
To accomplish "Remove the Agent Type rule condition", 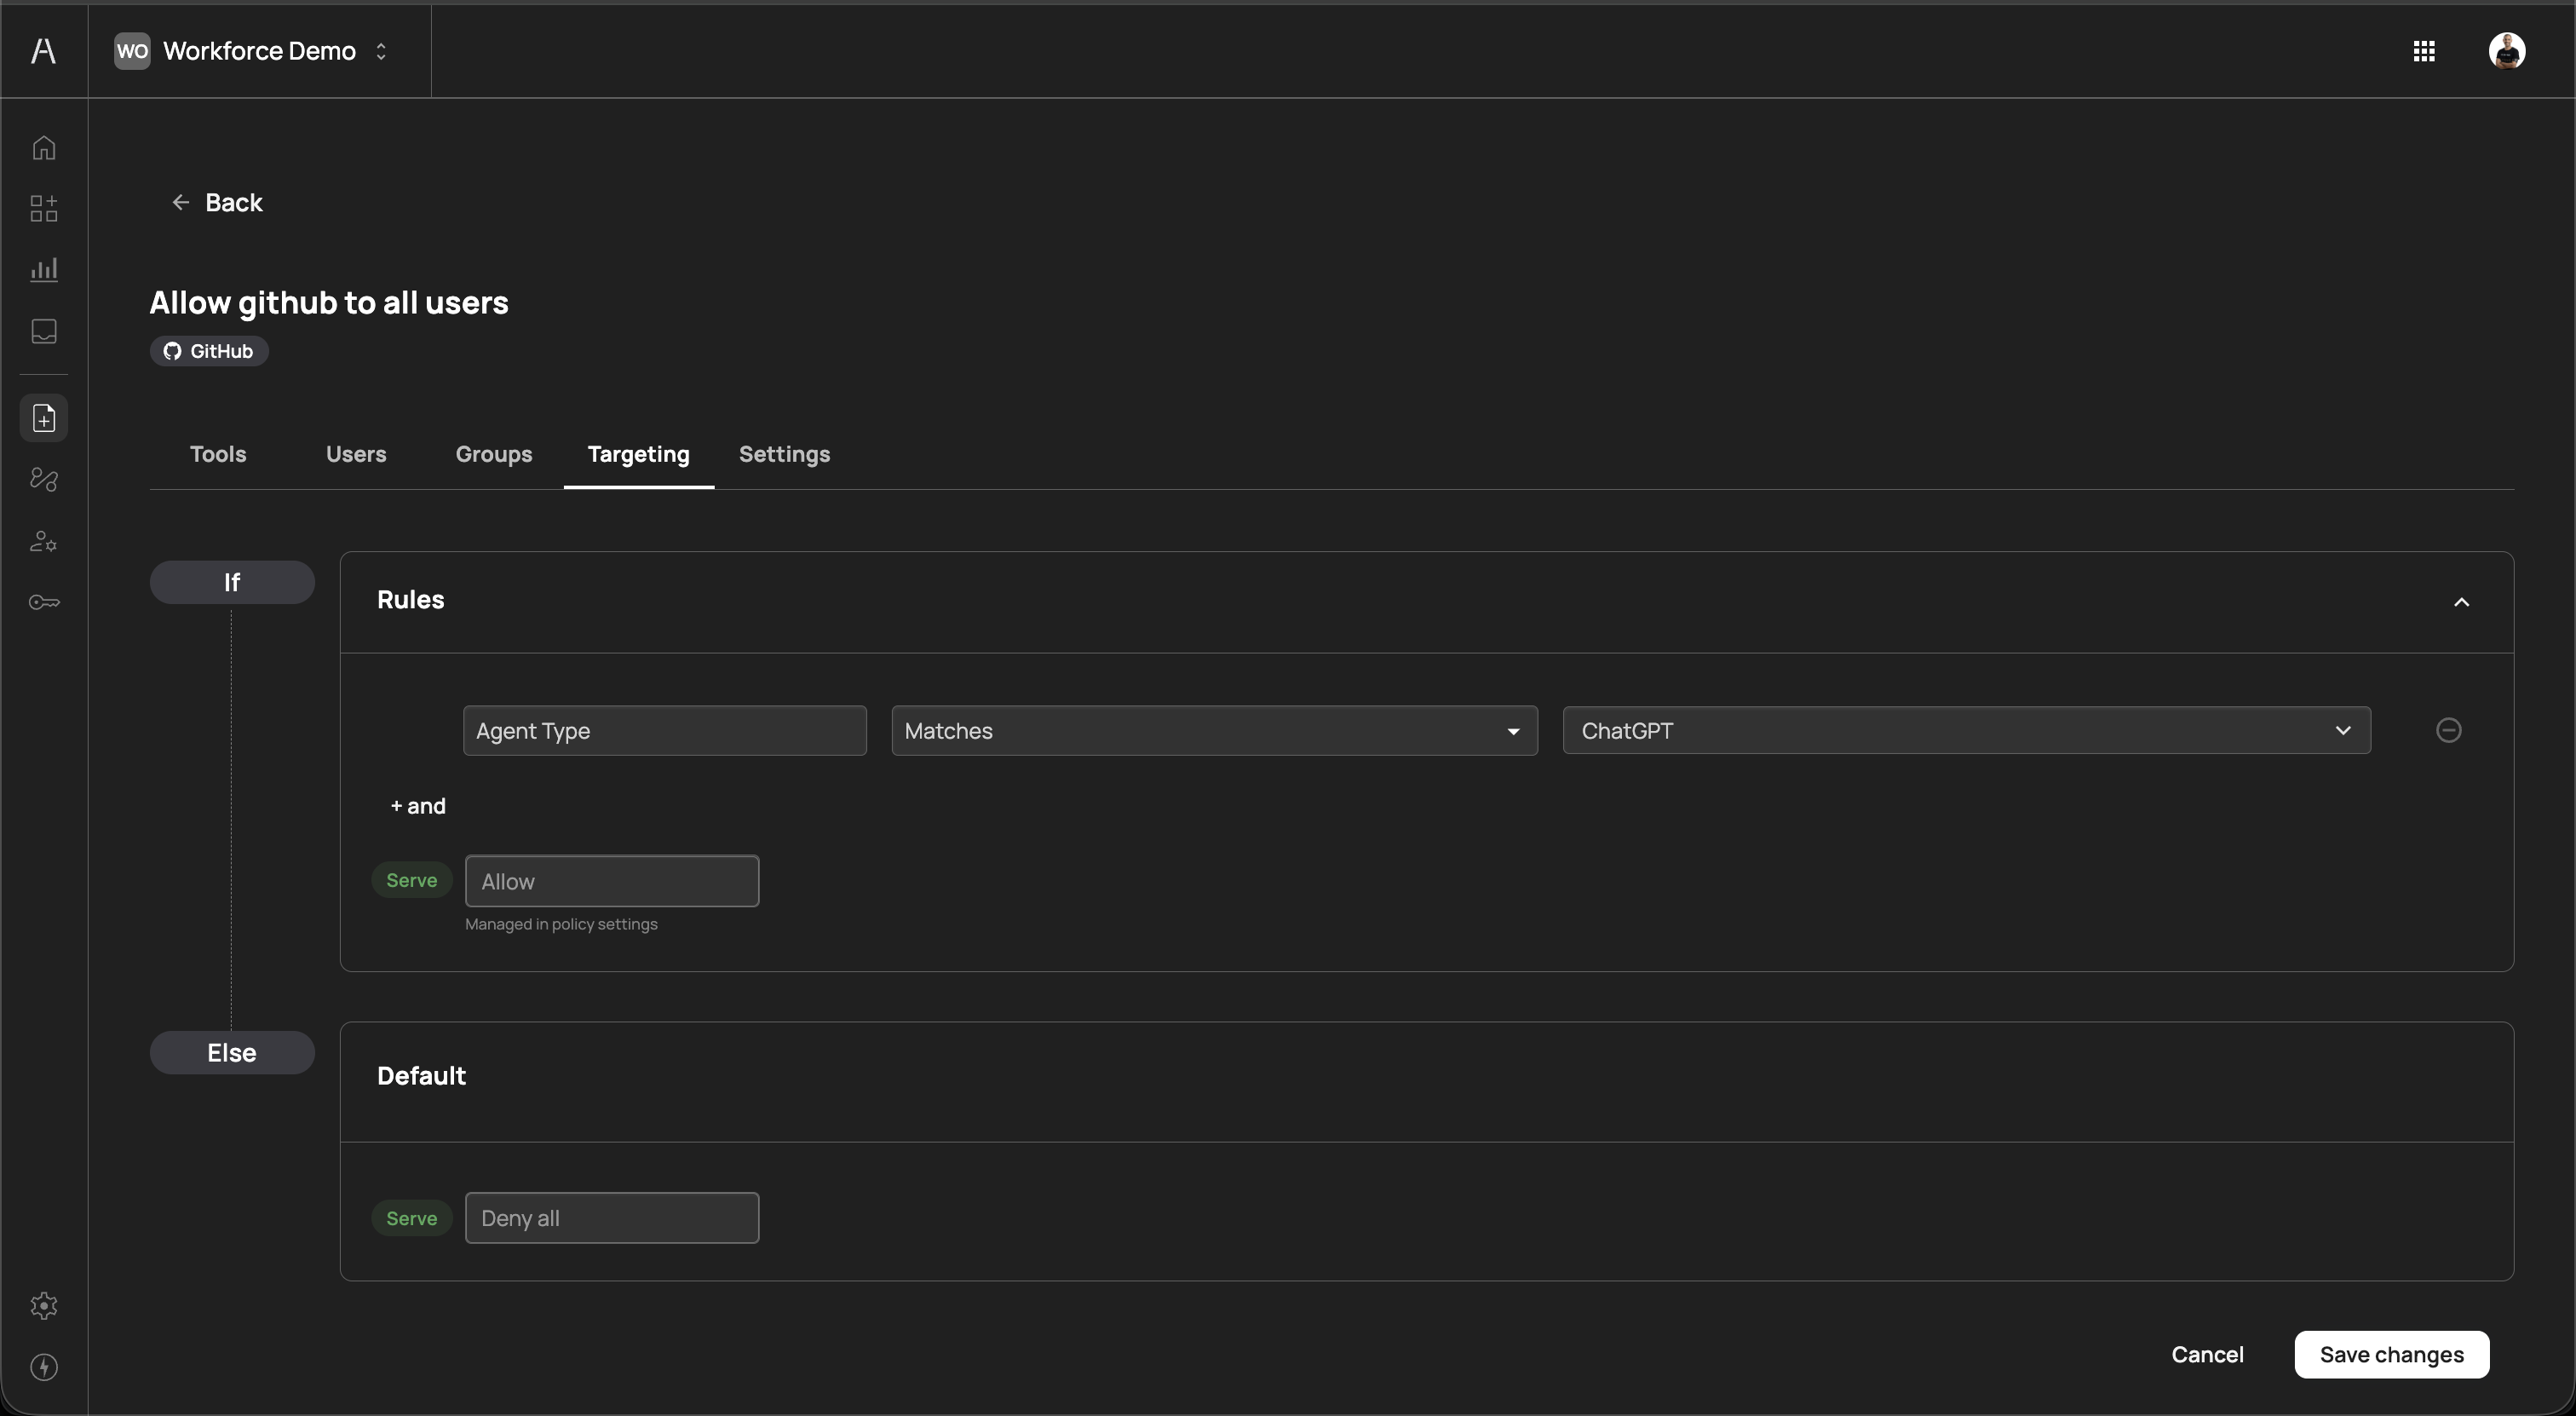I will click(x=2448, y=730).
